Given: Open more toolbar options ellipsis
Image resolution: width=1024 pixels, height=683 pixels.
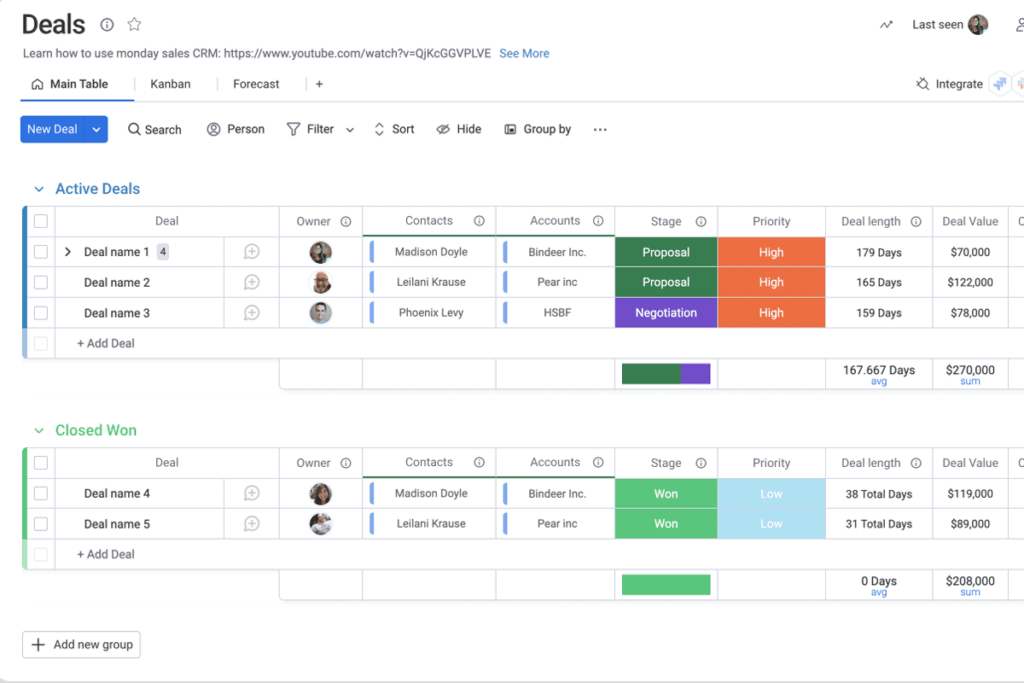Looking at the screenshot, I should (x=600, y=129).
